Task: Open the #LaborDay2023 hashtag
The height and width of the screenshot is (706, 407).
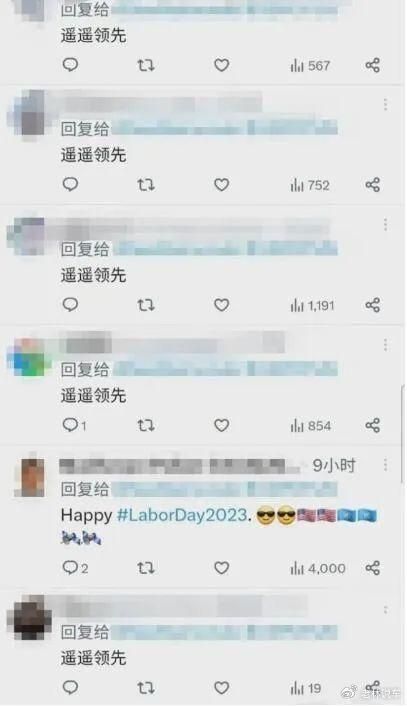Action: [182, 515]
